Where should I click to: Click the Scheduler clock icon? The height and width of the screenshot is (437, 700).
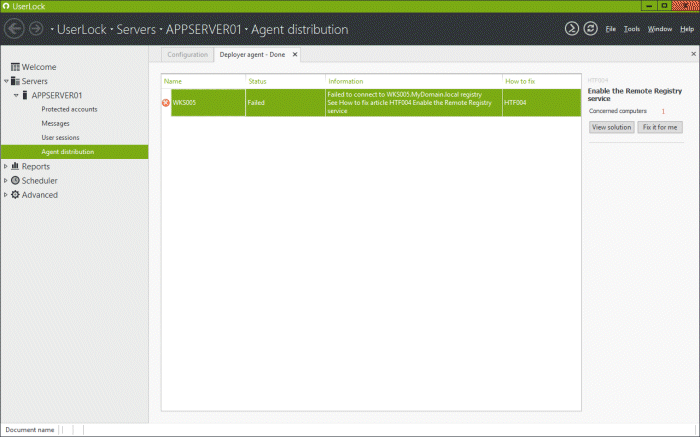(x=15, y=180)
